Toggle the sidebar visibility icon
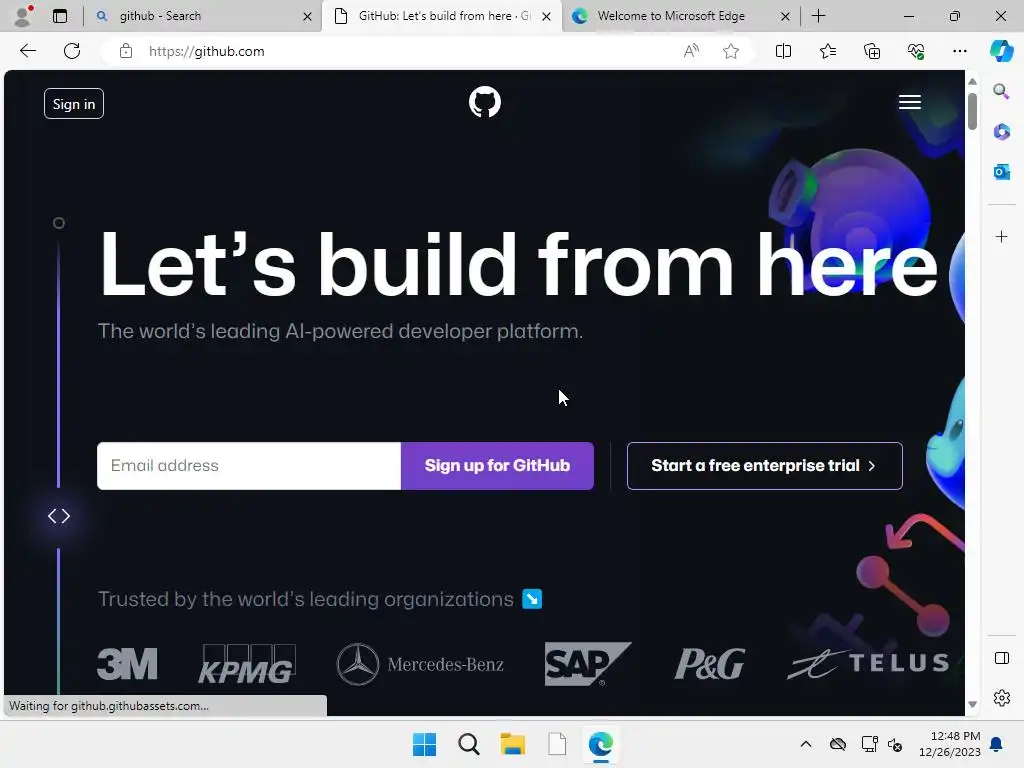The height and width of the screenshot is (768, 1024). pos(1001,658)
